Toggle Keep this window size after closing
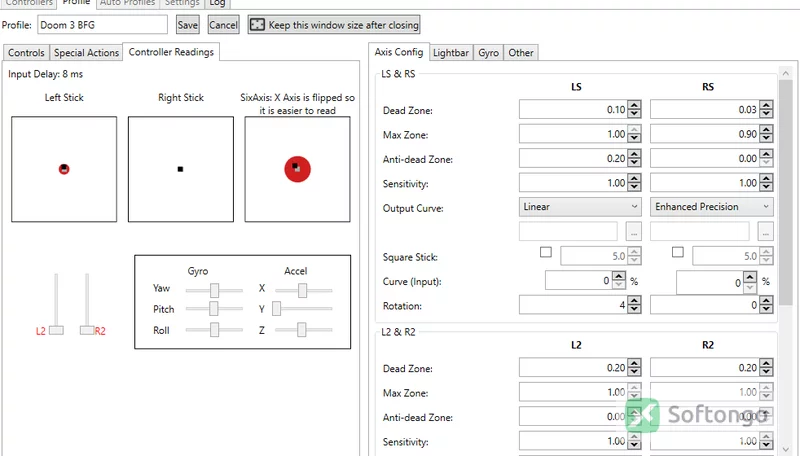 pos(334,25)
